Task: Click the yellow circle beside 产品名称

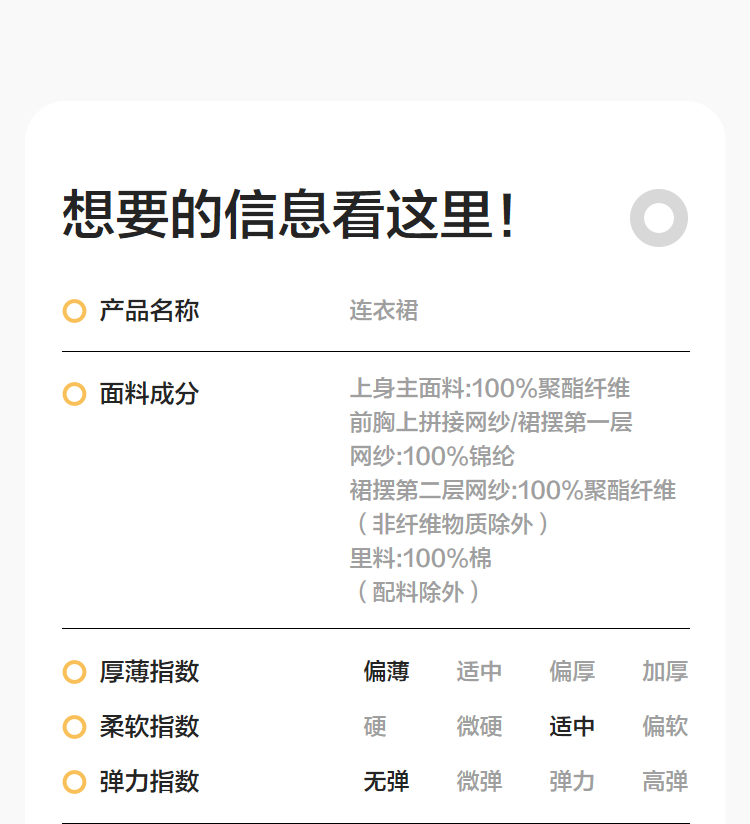Action: (x=74, y=311)
